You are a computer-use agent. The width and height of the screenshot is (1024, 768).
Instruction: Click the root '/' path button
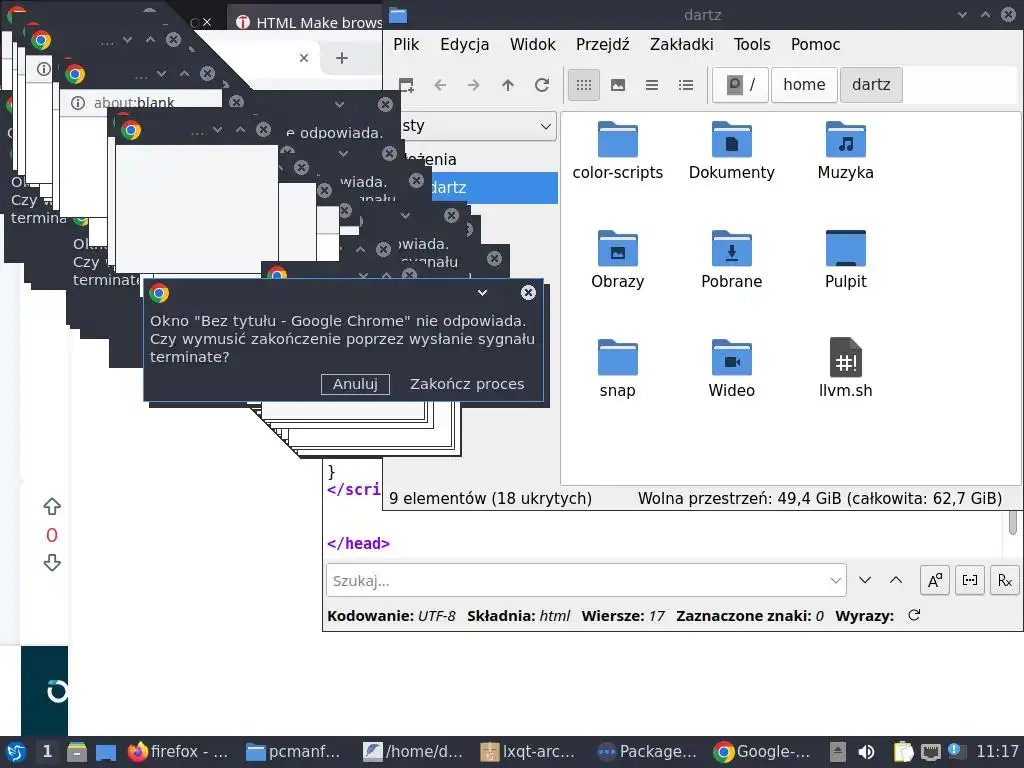point(741,85)
